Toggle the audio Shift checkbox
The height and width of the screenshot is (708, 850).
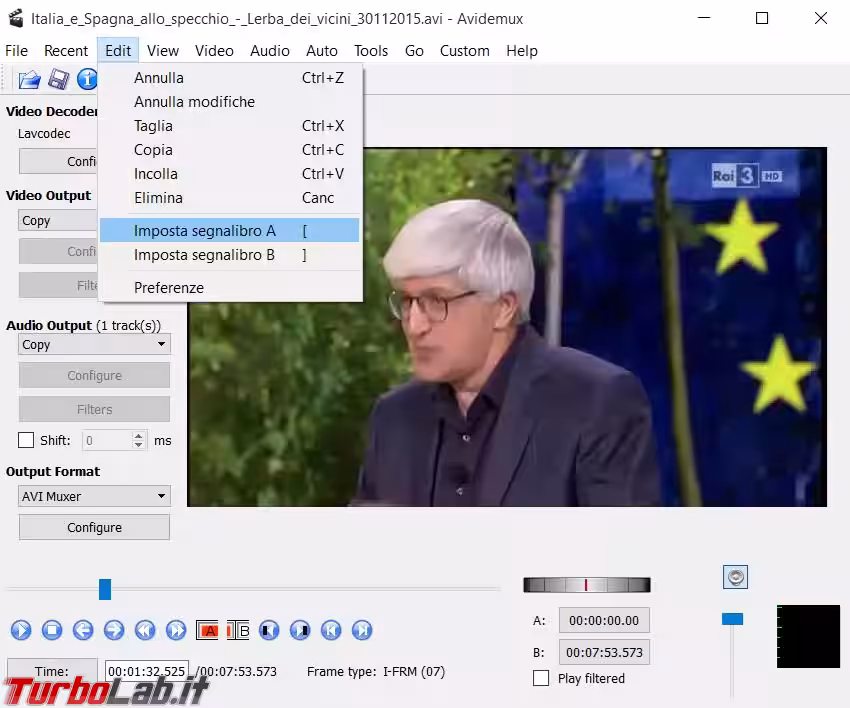coord(27,440)
